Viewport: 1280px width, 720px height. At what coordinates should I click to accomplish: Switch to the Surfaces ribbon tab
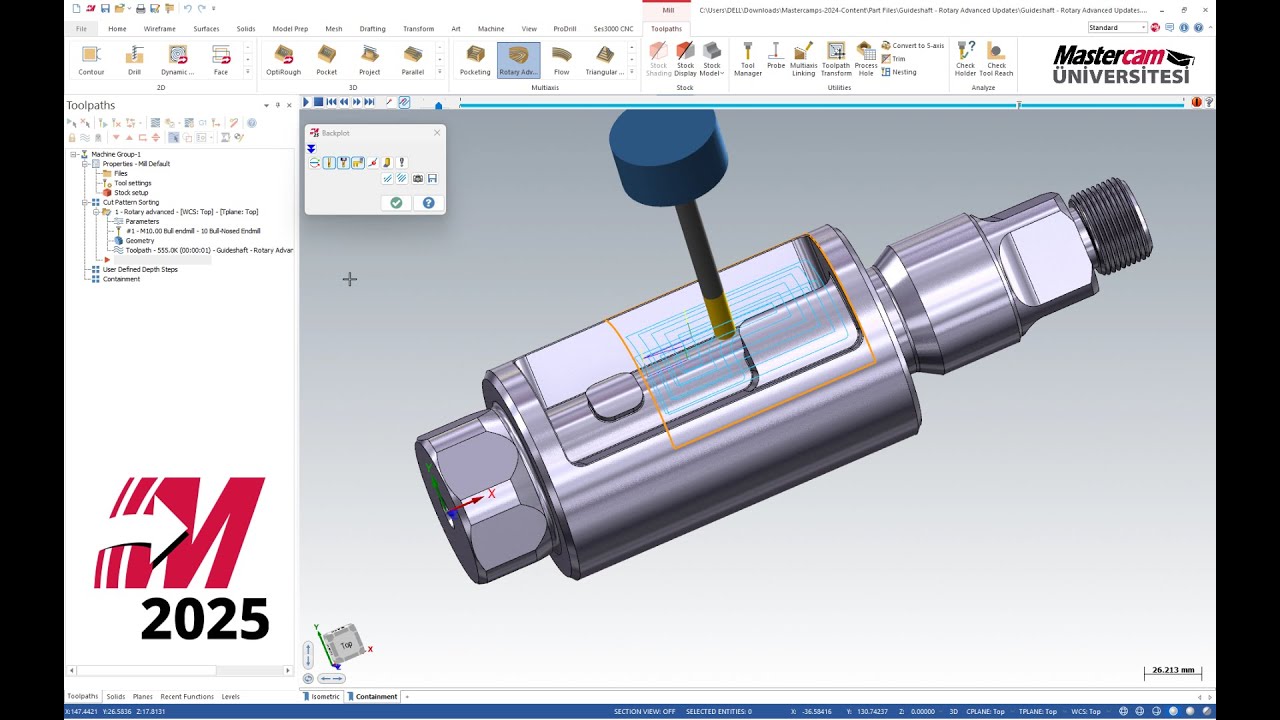(206, 29)
